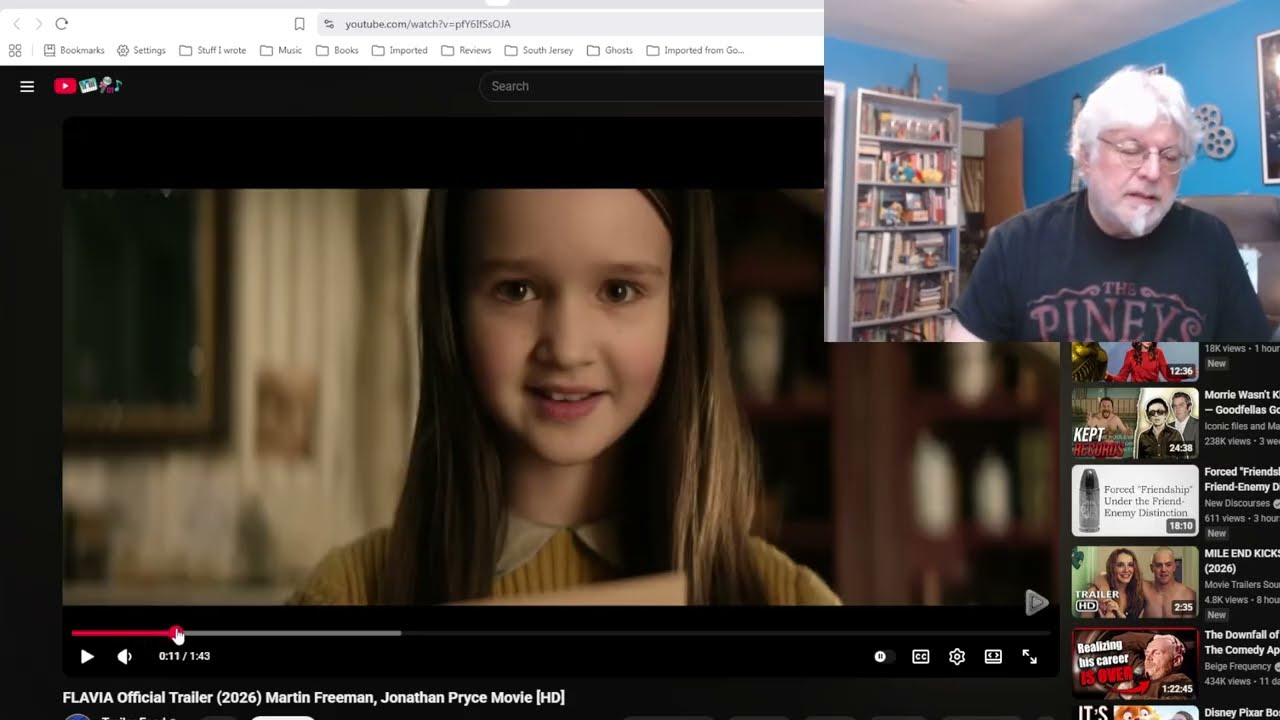Click the address bar URL
Viewport: 1280px width, 720px height.
(428, 24)
